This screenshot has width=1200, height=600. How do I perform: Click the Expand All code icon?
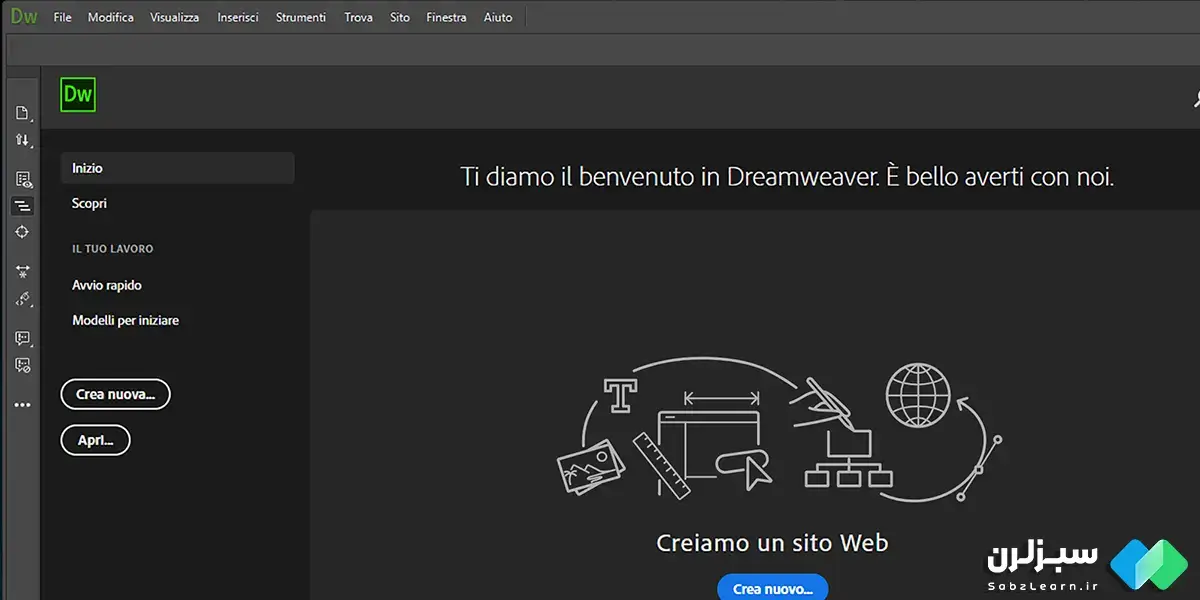(x=22, y=271)
